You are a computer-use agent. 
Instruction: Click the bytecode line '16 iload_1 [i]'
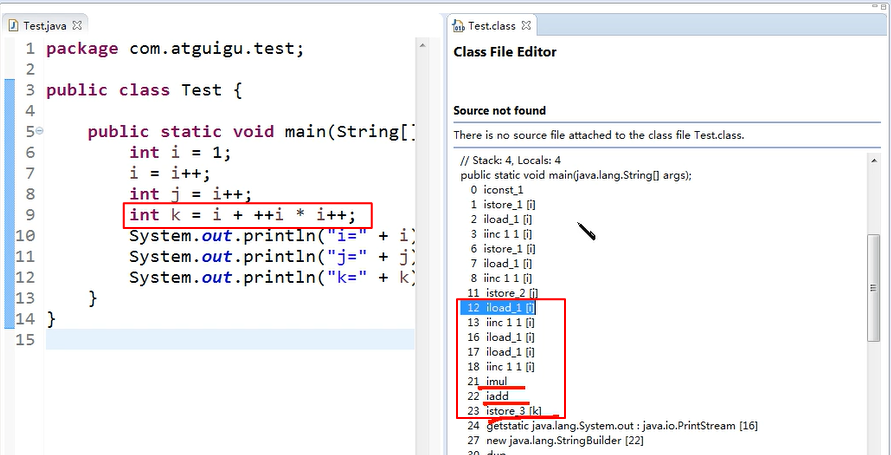click(x=501, y=337)
